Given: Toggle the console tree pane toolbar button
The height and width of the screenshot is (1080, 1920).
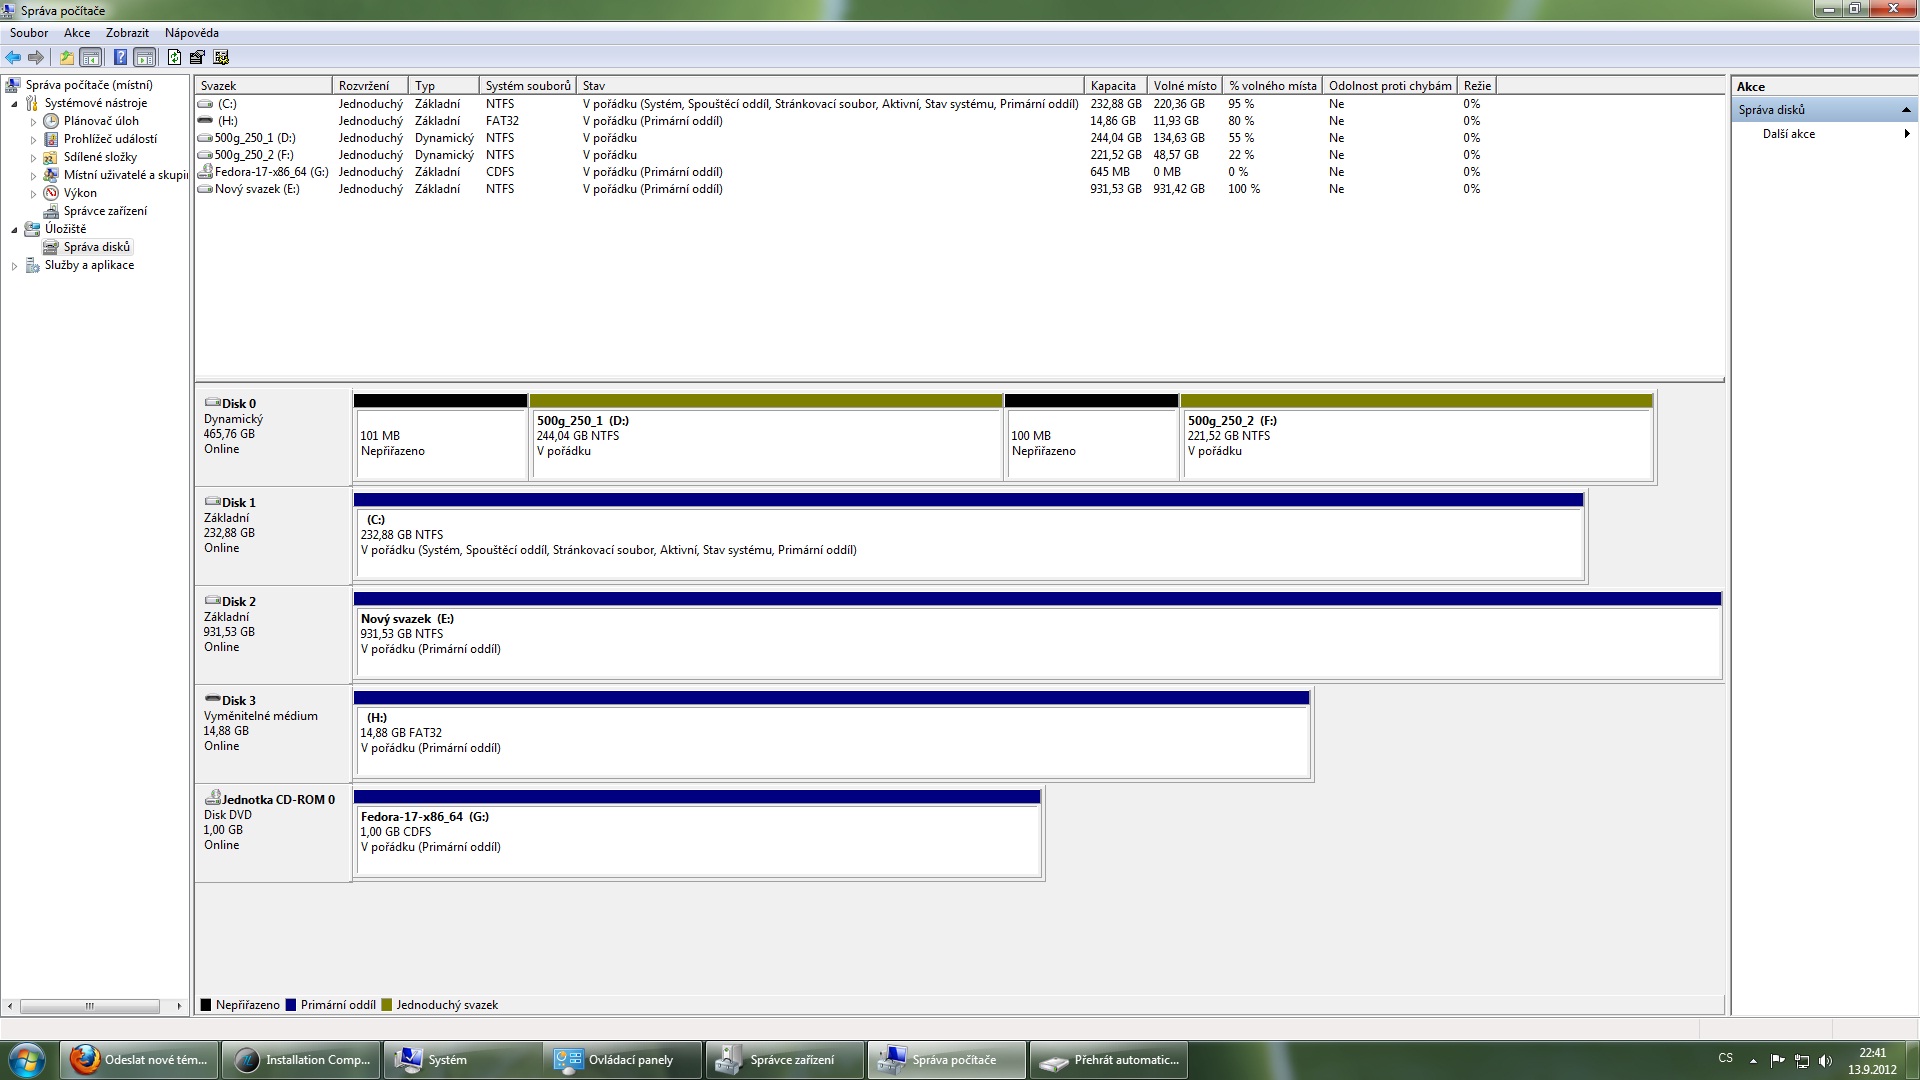Looking at the screenshot, I should [x=91, y=58].
